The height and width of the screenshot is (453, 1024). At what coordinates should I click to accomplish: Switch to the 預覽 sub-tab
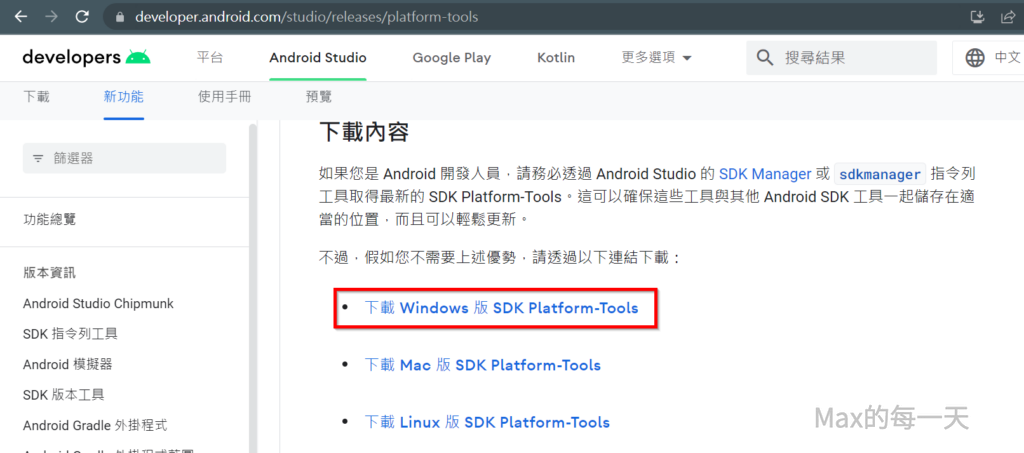[319, 97]
